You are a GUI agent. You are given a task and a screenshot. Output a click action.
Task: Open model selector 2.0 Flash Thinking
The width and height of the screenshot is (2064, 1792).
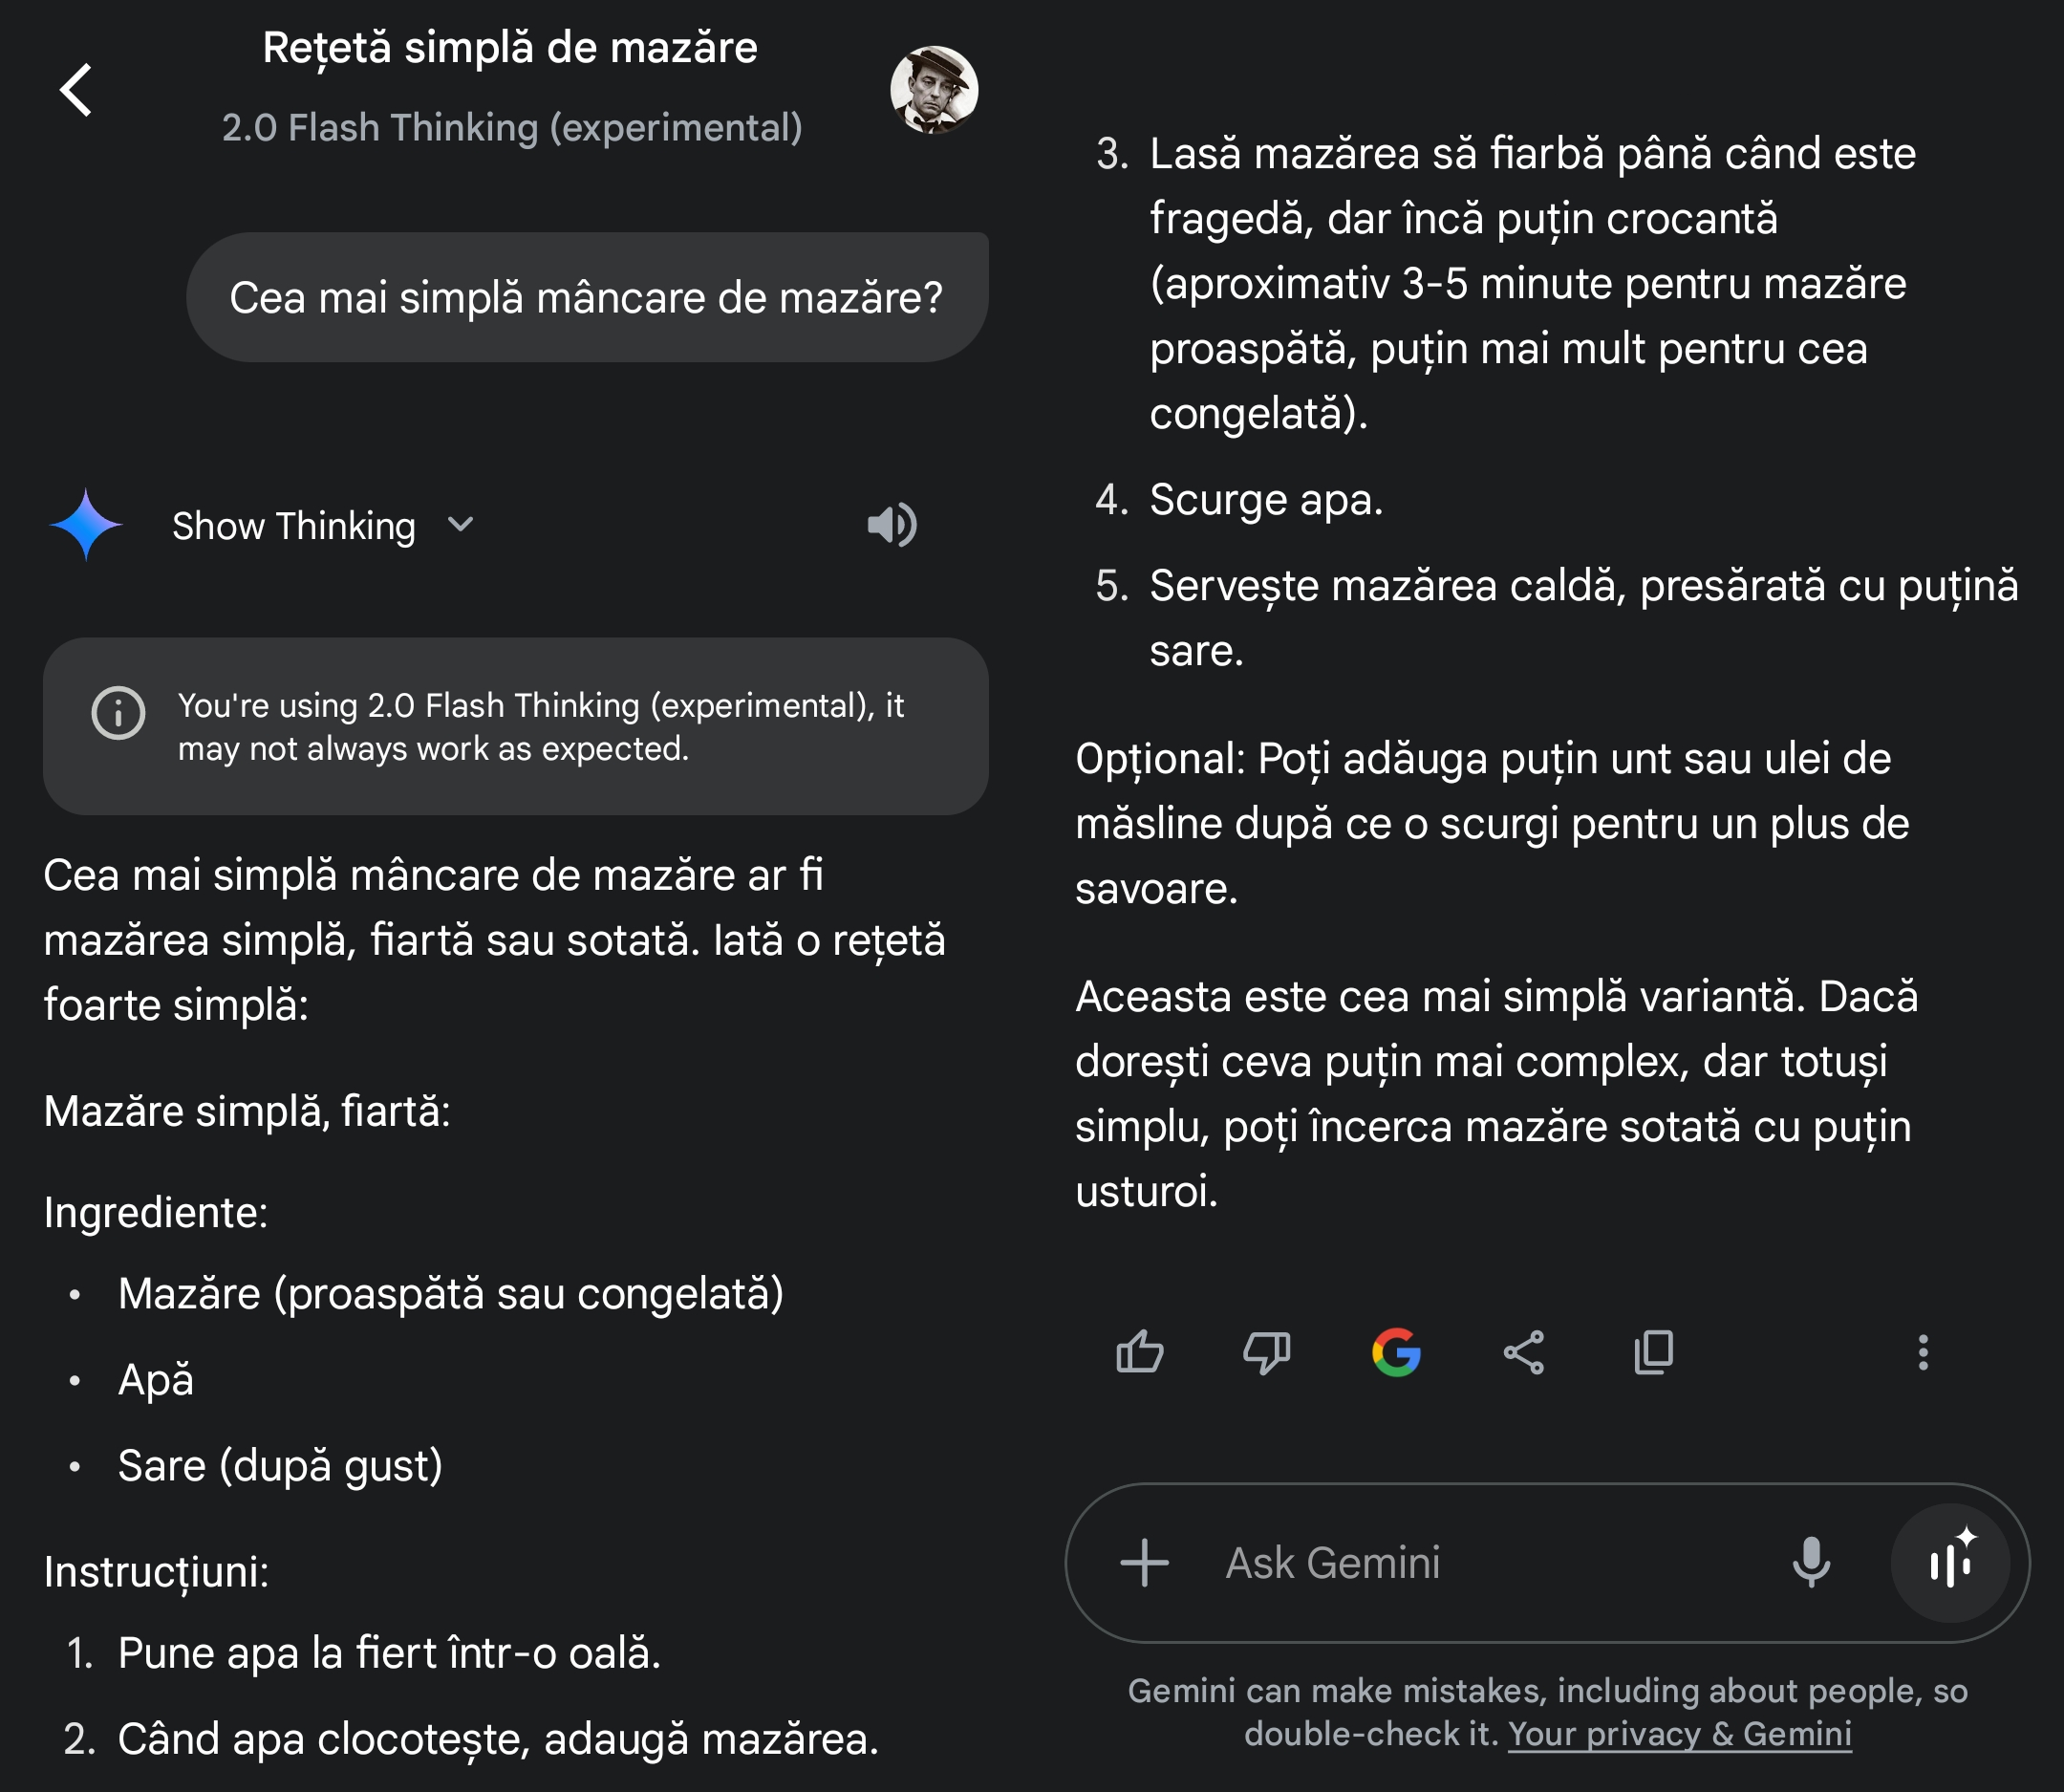click(x=511, y=128)
